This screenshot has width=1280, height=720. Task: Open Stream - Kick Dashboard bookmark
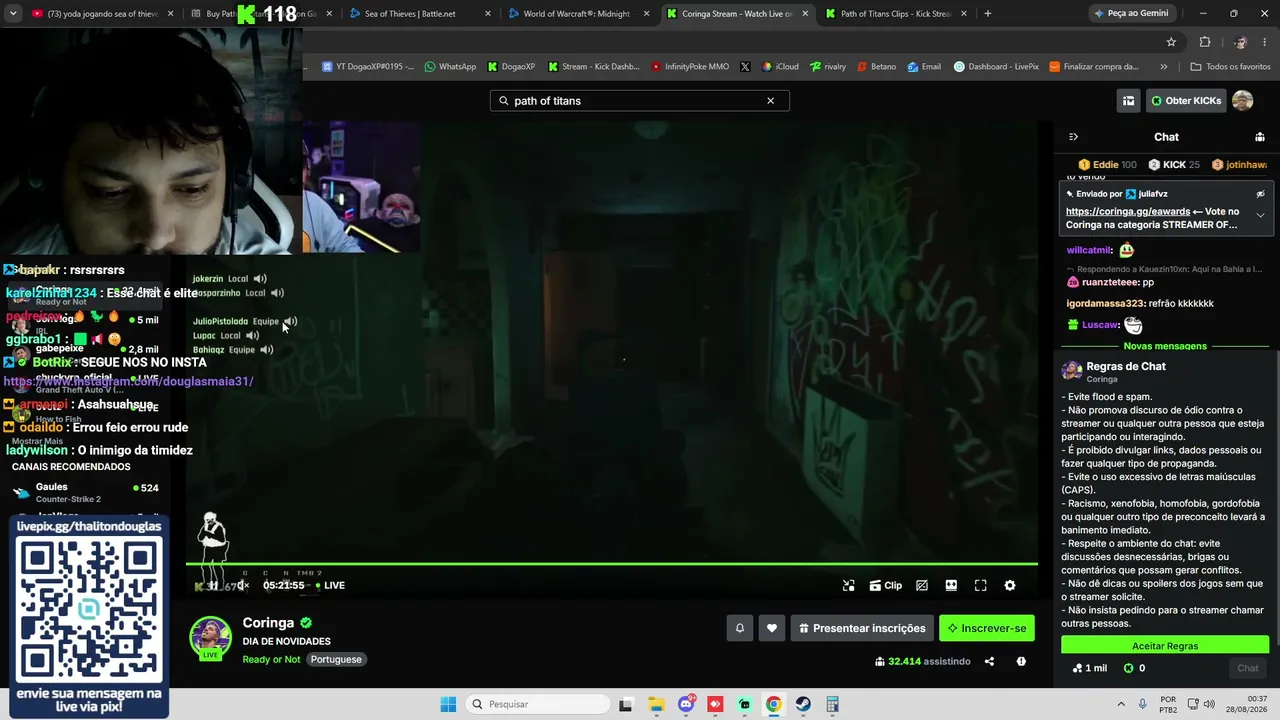click(x=592, y=67)
